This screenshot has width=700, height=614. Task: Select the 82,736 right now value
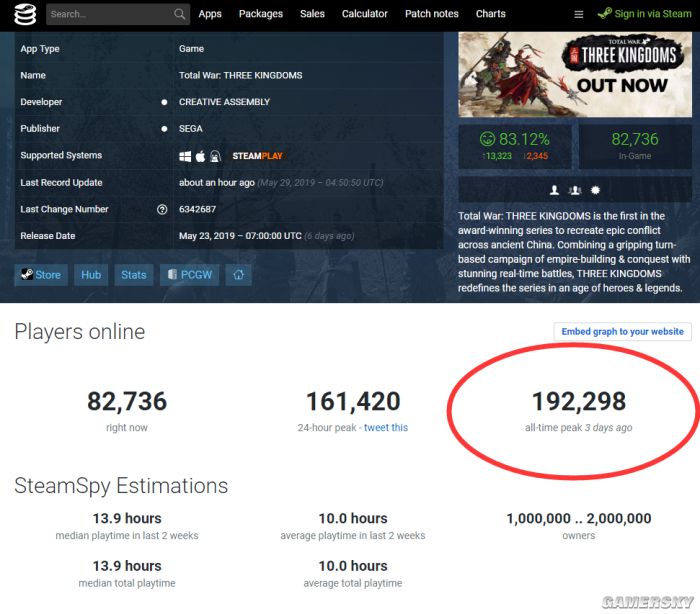[127, 401]
